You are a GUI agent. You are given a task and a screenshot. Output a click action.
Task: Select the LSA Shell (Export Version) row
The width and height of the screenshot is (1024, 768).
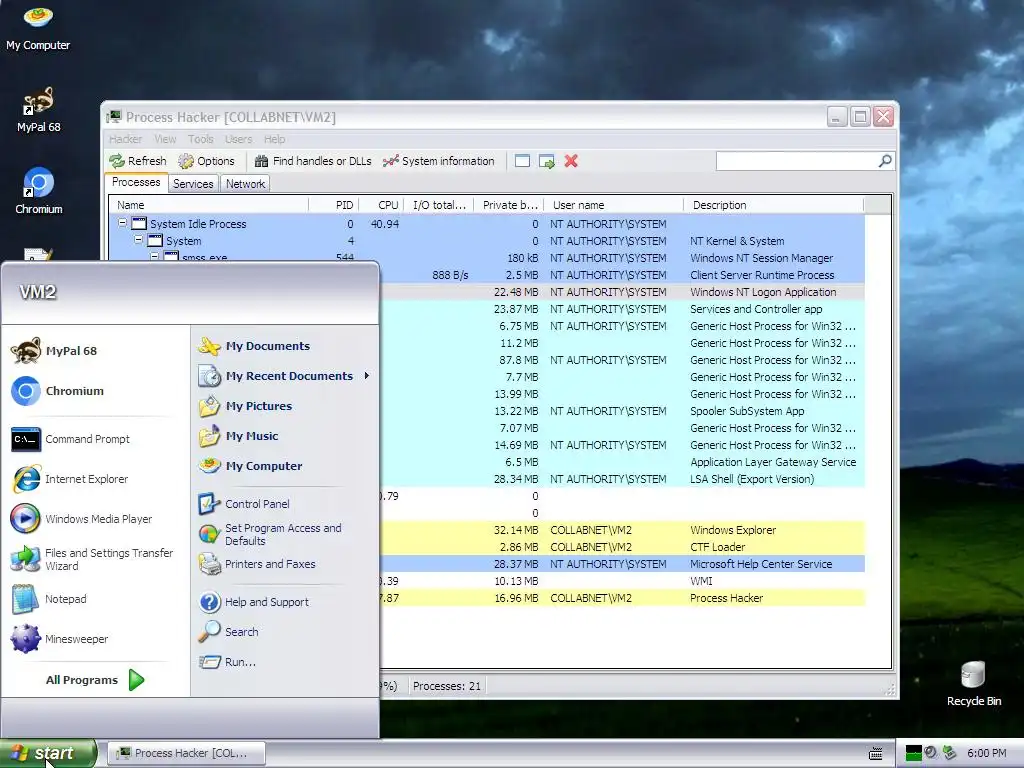tap(622, 479)
